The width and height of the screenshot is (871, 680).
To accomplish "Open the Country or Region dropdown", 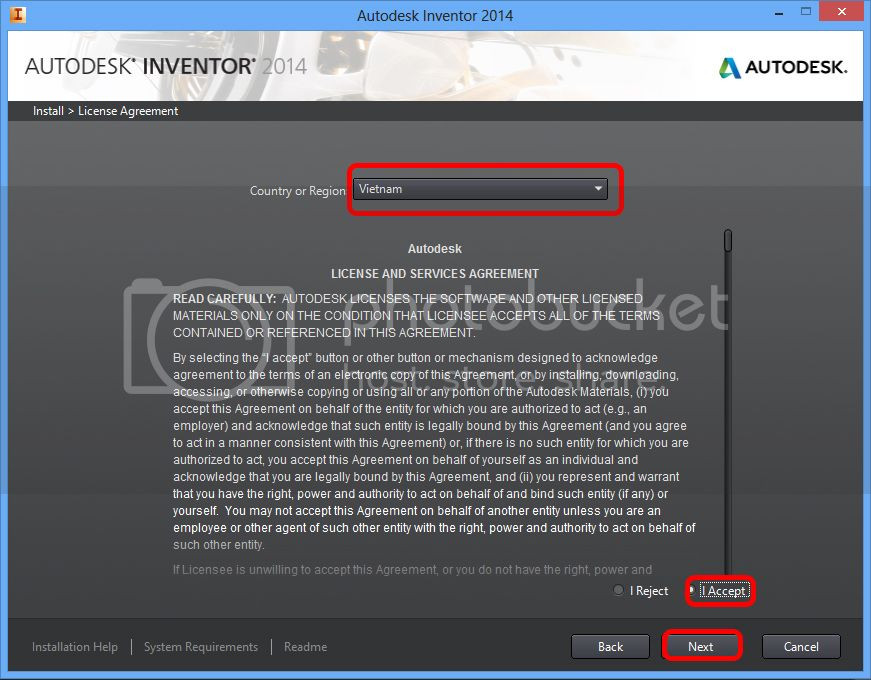I will [480, 189].
